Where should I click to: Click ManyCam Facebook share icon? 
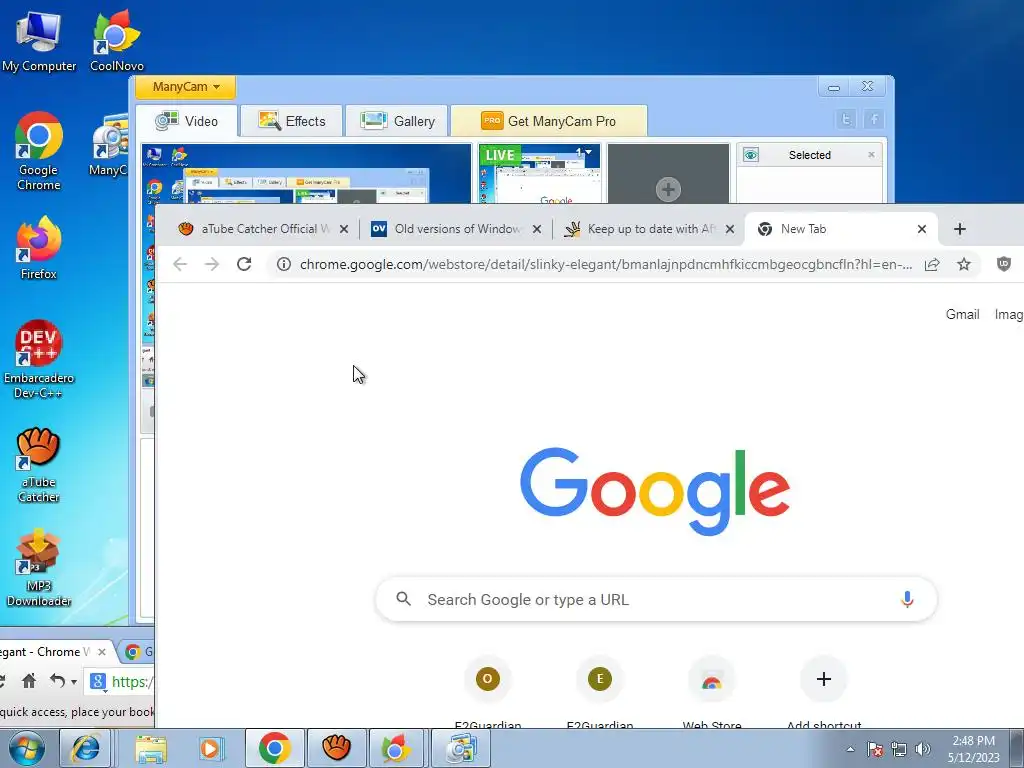874,119
